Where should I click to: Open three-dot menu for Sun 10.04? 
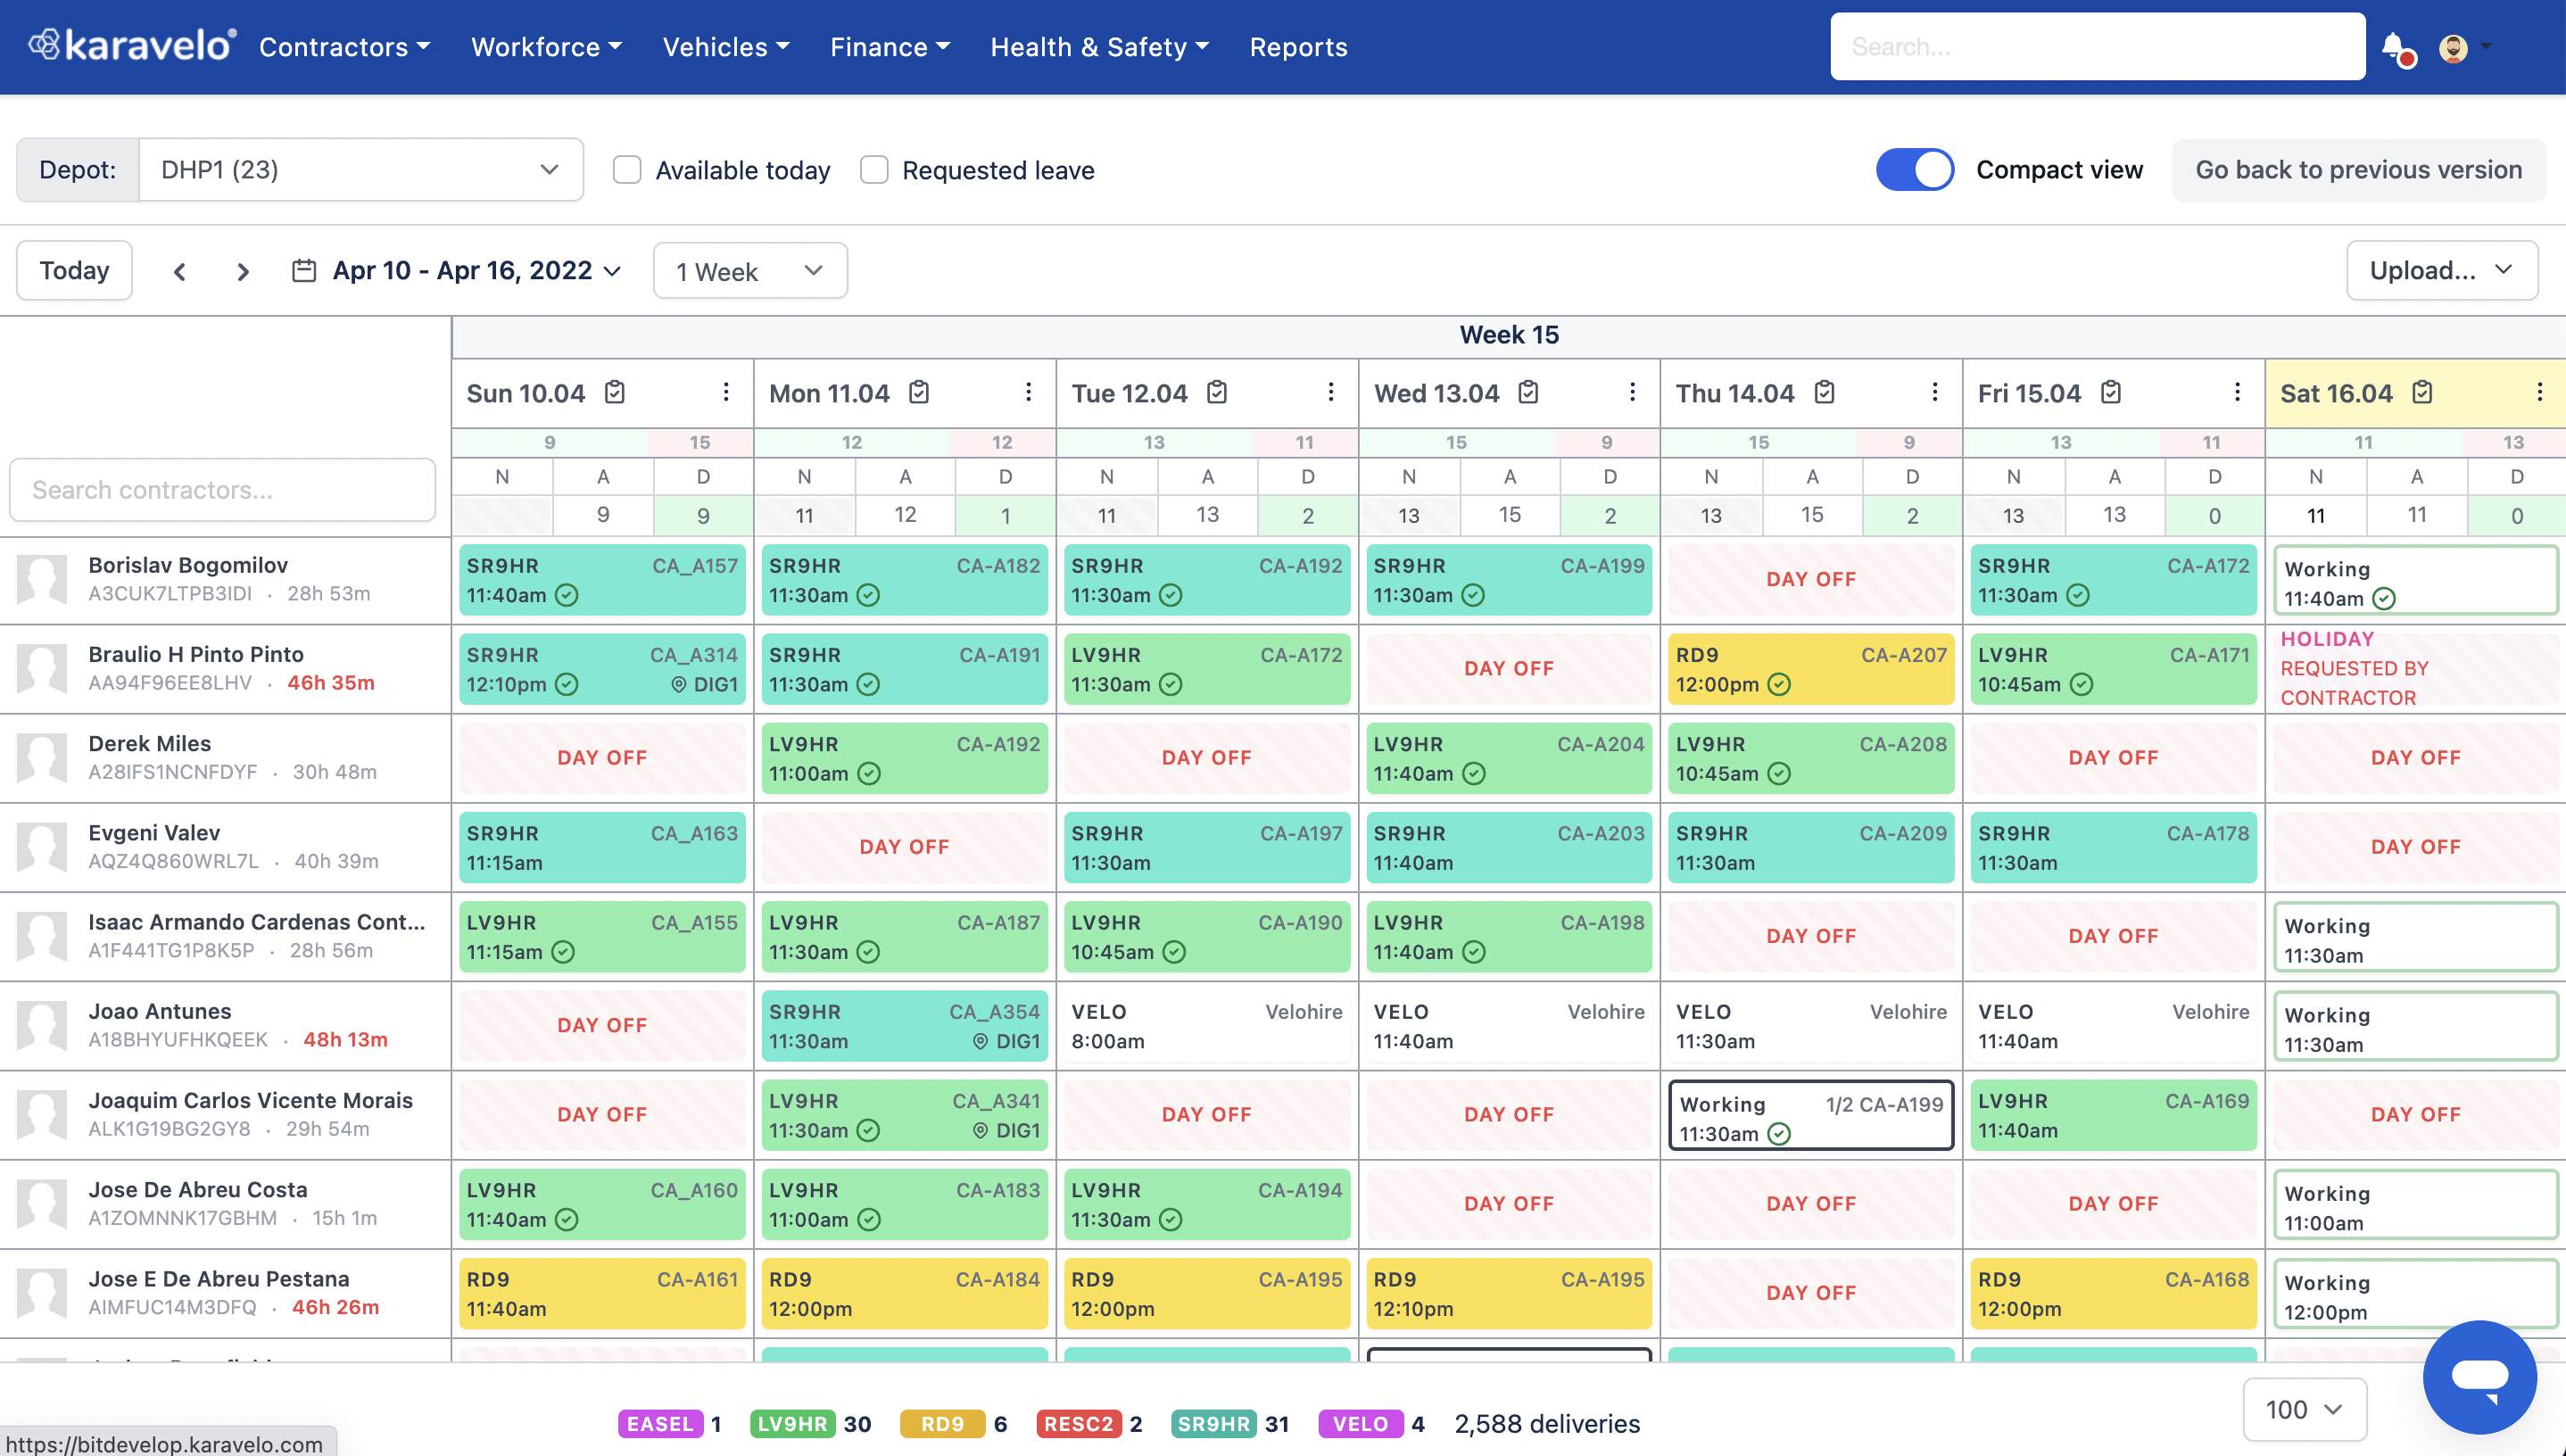coord(726,392)
